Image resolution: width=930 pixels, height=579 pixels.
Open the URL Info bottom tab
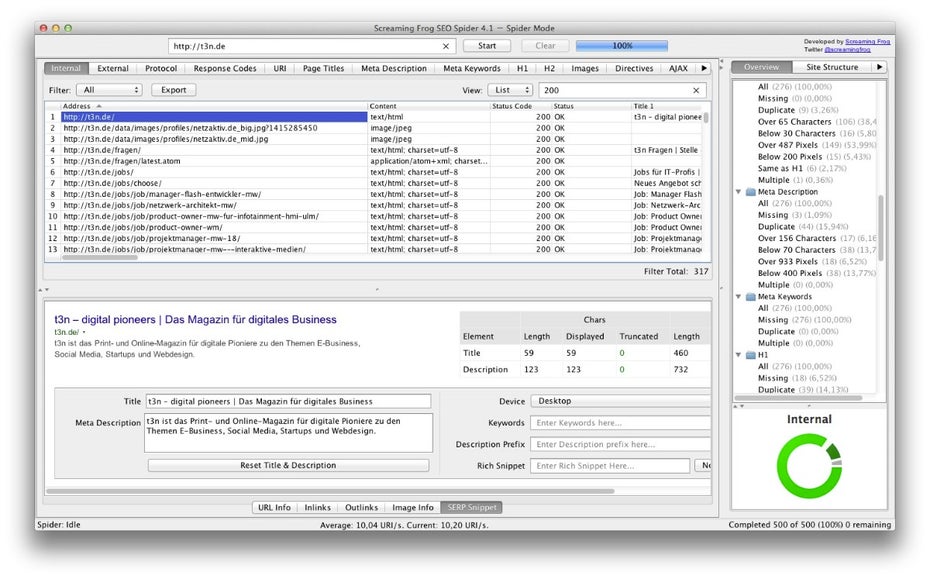coord(274,507)
